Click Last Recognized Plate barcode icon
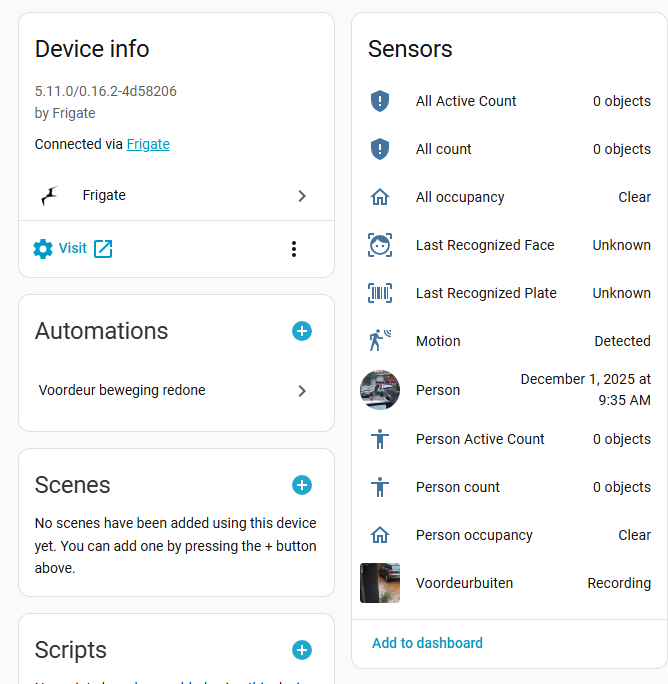This screenshot has width=668, height=684. [x=380, y=293]
